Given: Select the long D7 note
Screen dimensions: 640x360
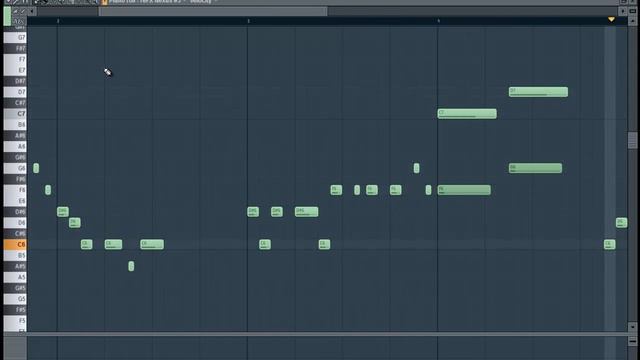Looking at the screenshot, I should tap(538, 92).
